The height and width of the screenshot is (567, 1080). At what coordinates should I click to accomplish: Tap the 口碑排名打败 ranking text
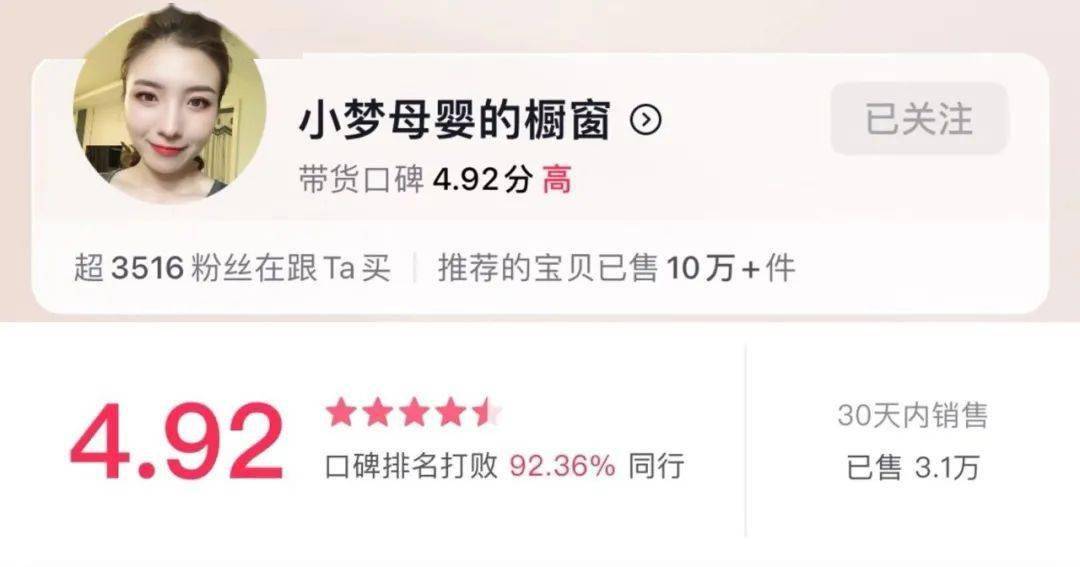point(411,466)
